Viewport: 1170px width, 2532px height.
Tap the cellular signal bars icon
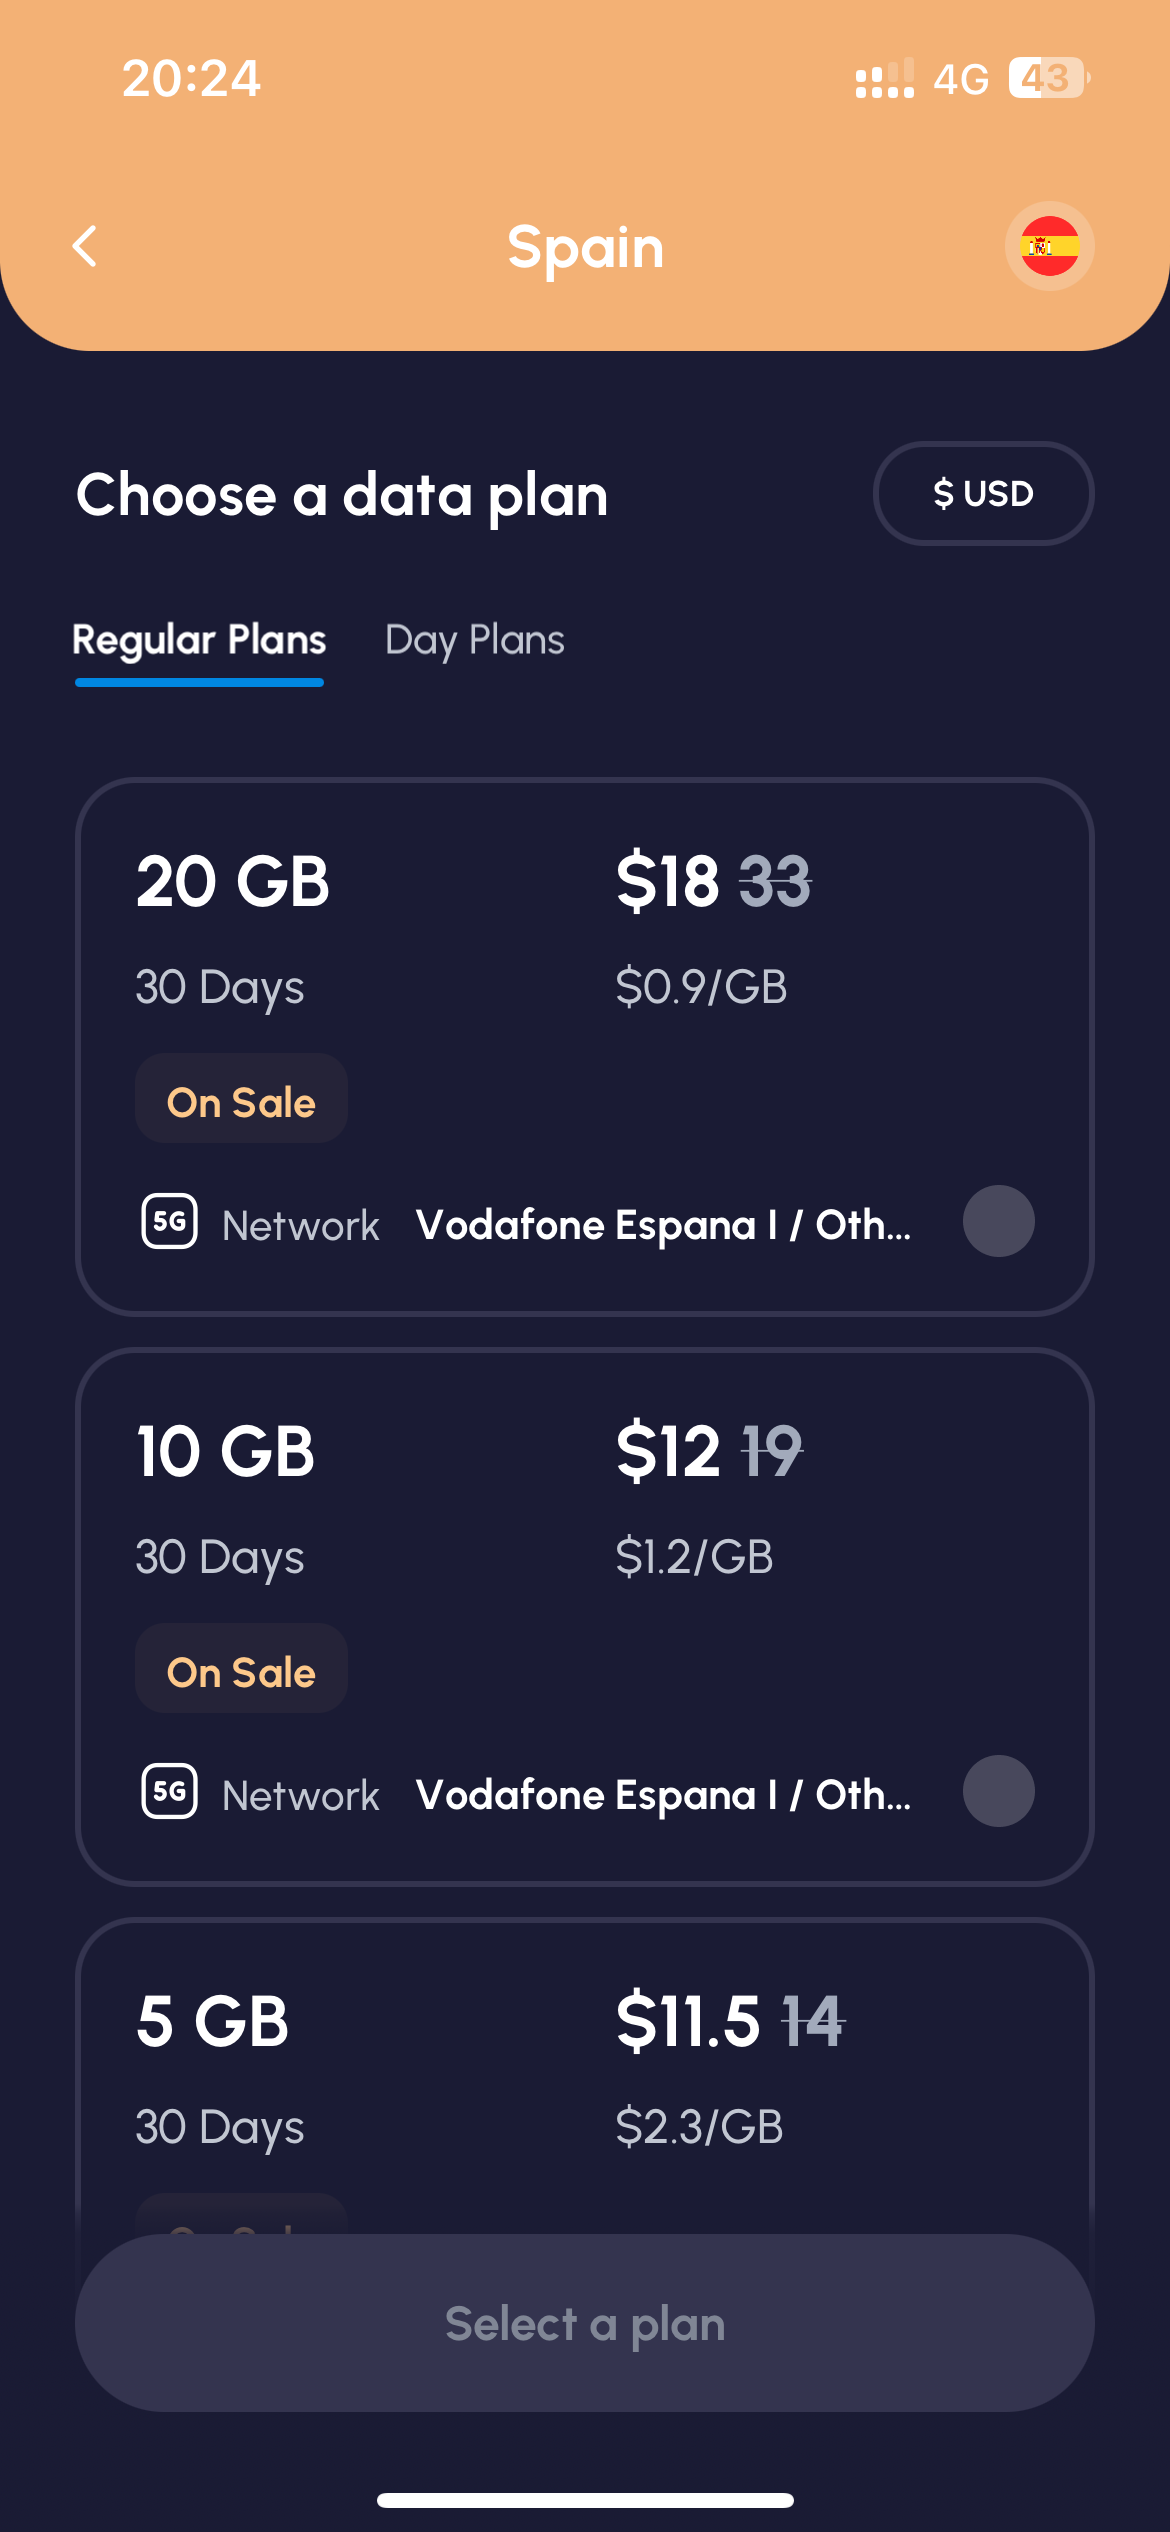[x=884, y=78]
